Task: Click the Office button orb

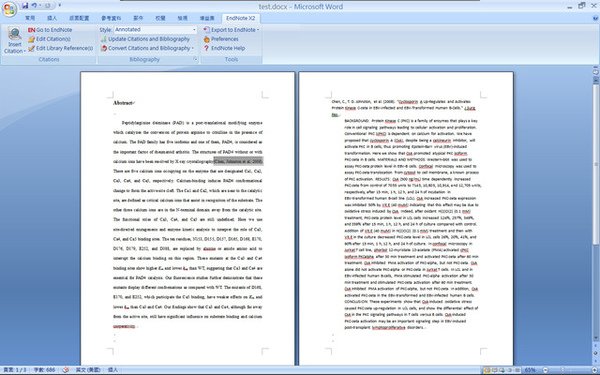Action: (x=9, y=9)
